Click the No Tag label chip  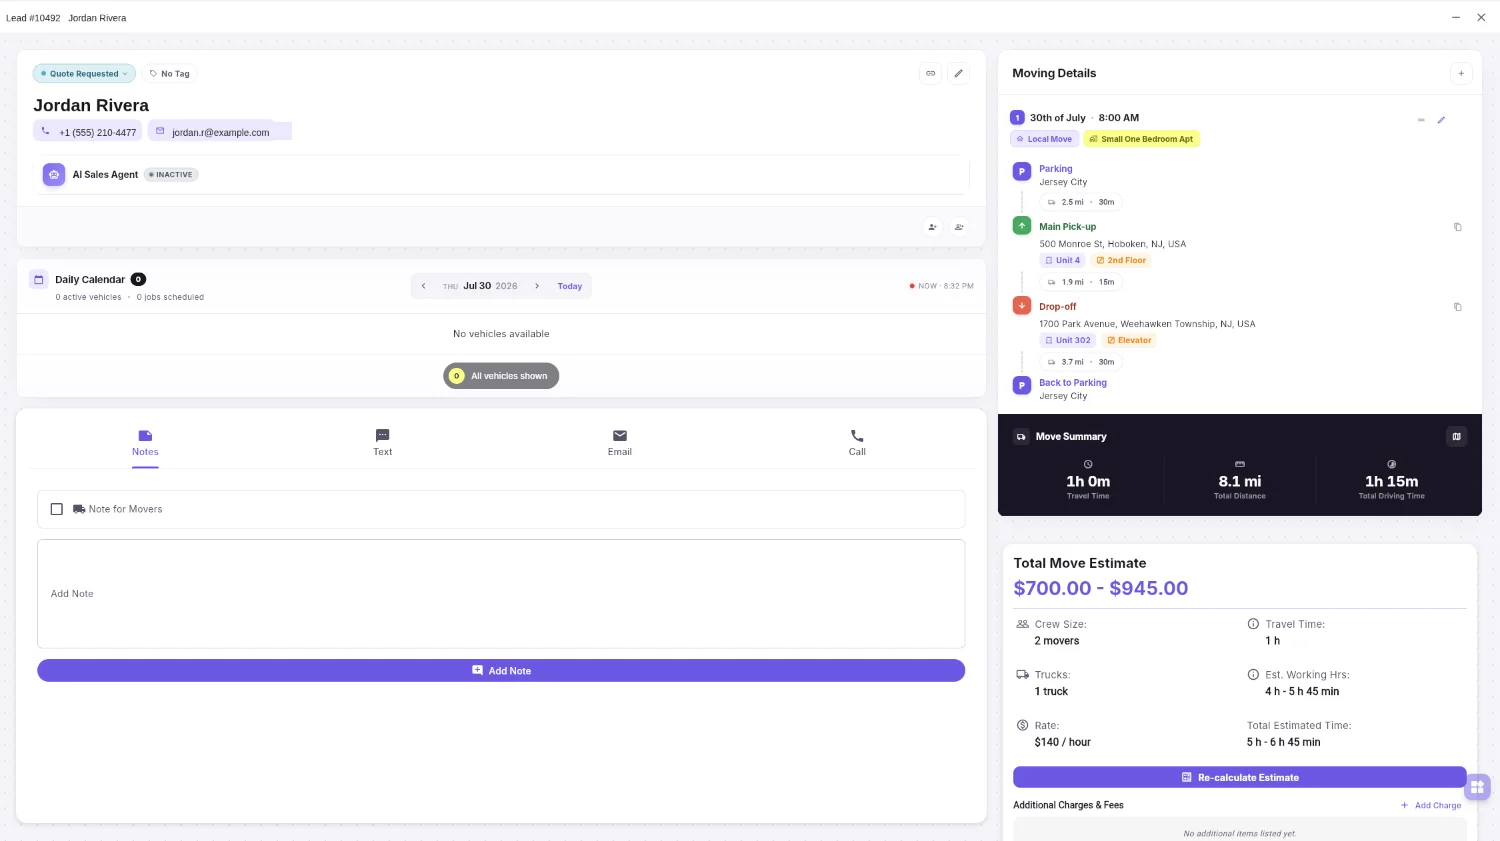(x=169, y=74)
